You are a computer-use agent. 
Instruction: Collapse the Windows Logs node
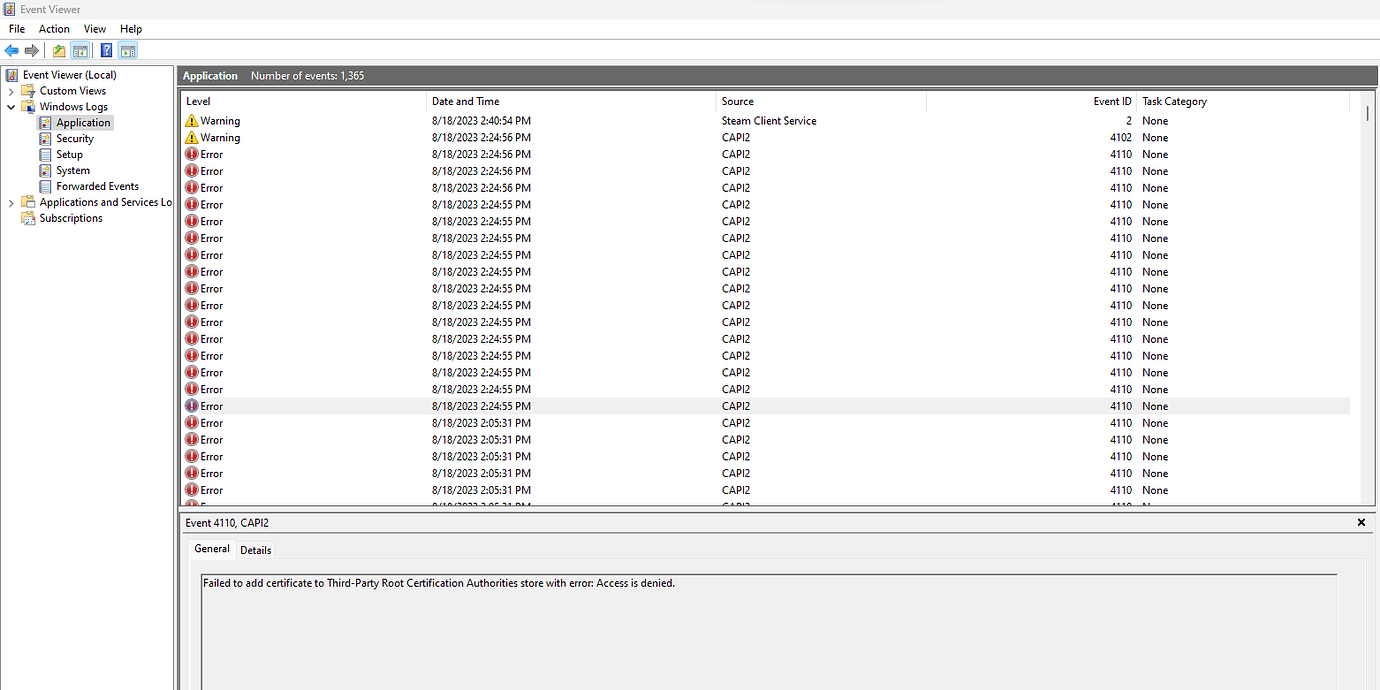(x=11, y=107)
